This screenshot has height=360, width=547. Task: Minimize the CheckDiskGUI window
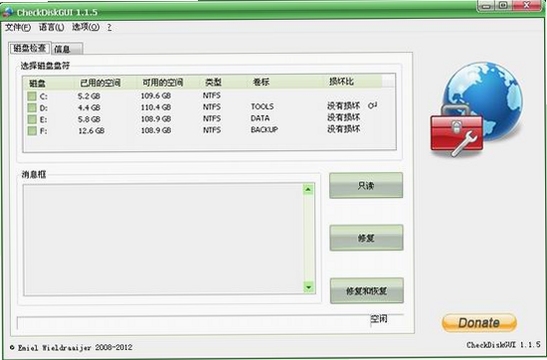click(486, 6)
